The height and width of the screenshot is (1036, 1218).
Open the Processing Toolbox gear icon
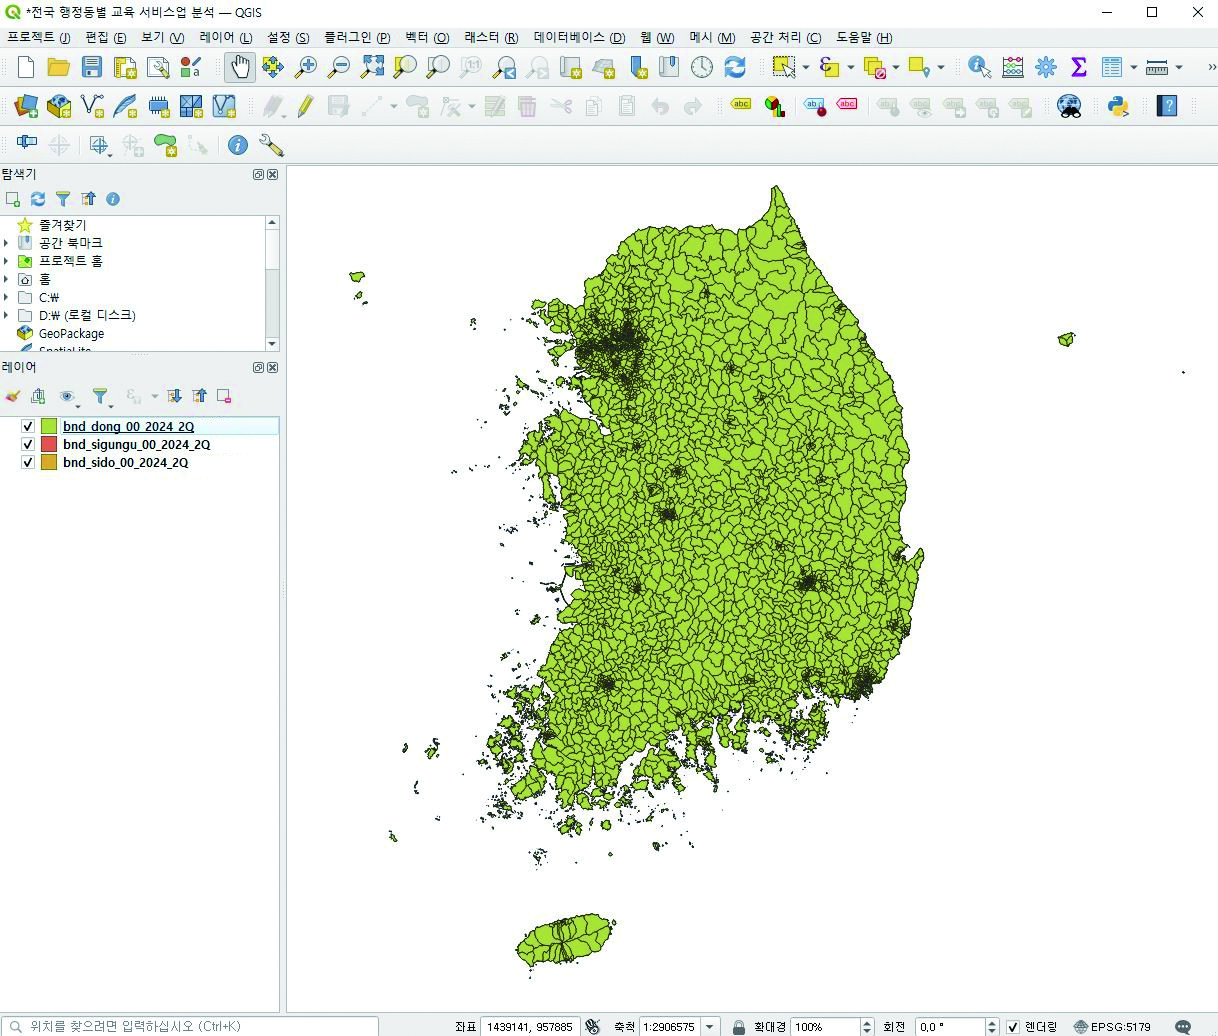[1046, 67]
